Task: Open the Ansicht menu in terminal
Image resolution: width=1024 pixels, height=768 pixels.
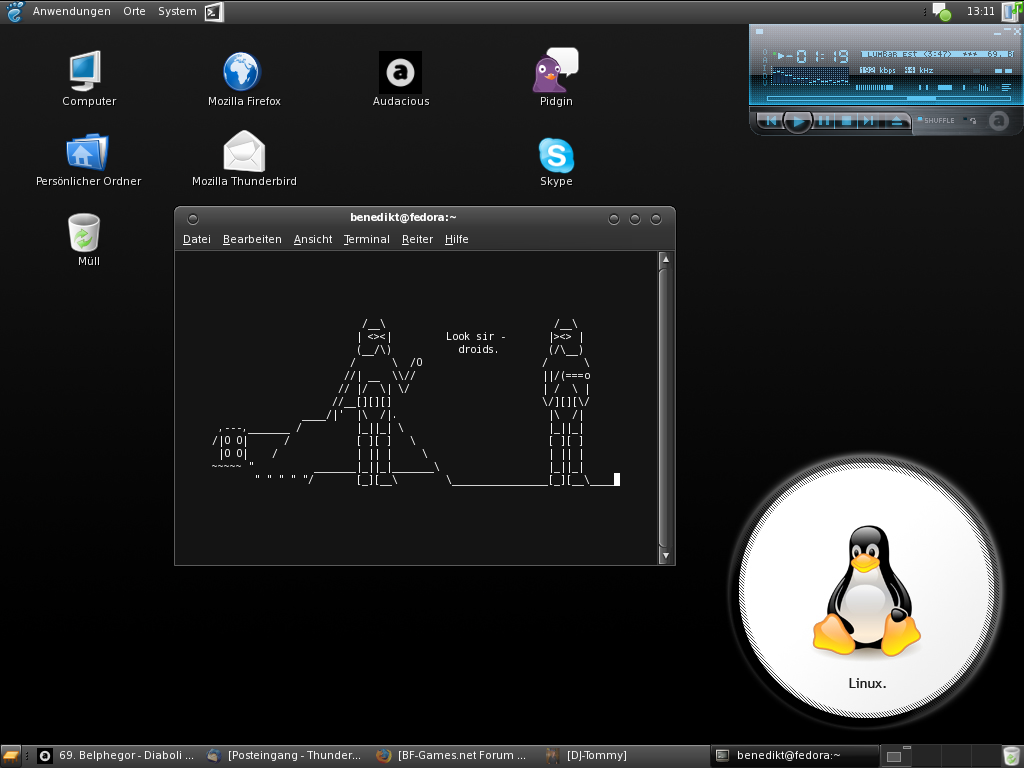Action: (313, 239)
